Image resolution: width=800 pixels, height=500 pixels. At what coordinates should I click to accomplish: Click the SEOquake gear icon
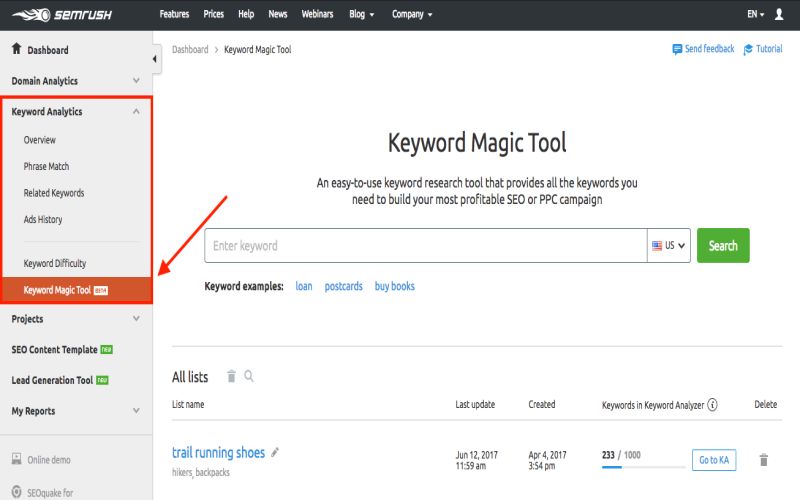[x=17, y=492]
